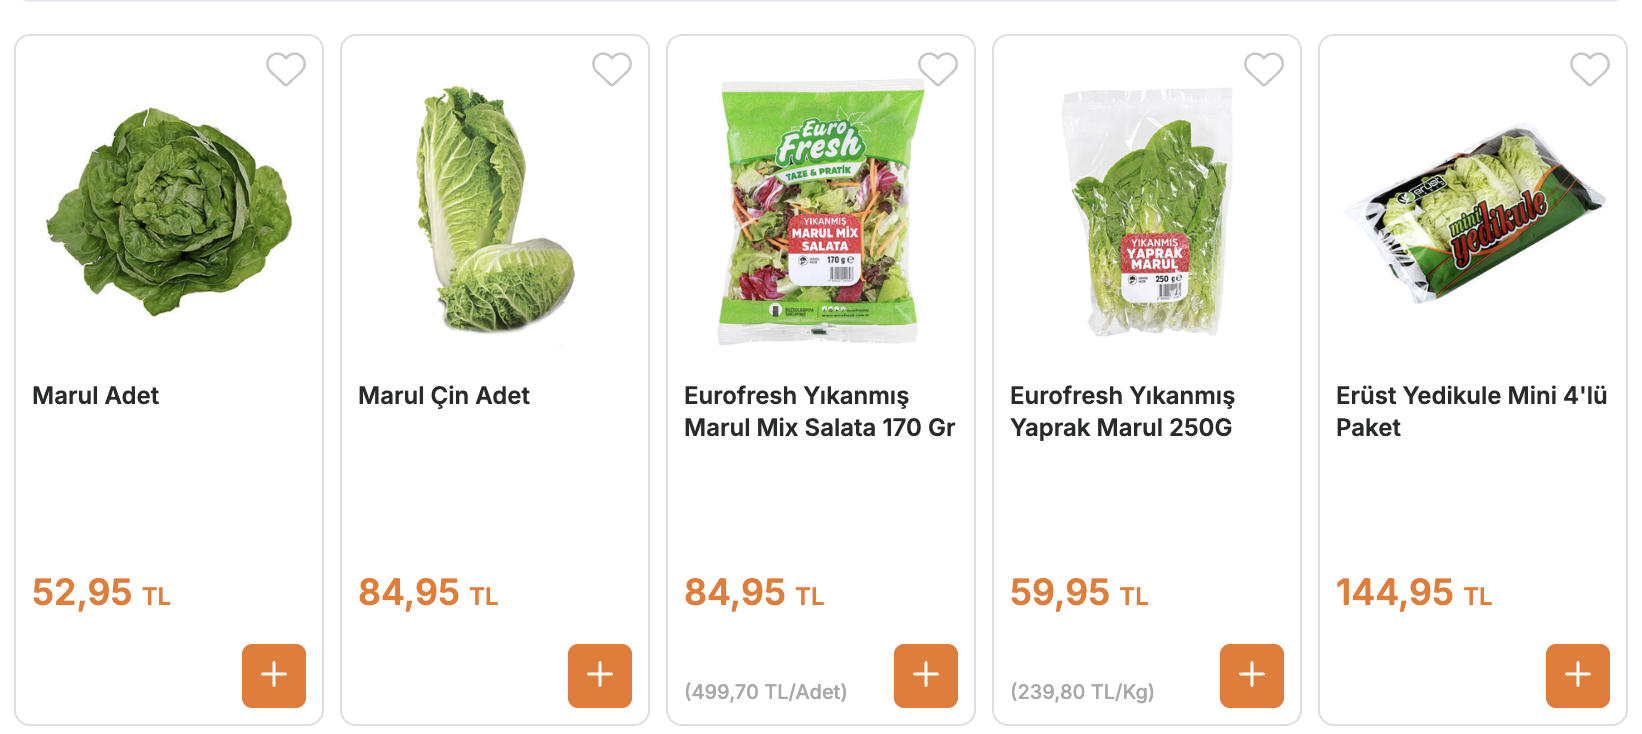Screen dimensions: 1642x734
Task: Open Erüst Yedikule Mini 4'lü Paket title
Action: point(1471,412)
